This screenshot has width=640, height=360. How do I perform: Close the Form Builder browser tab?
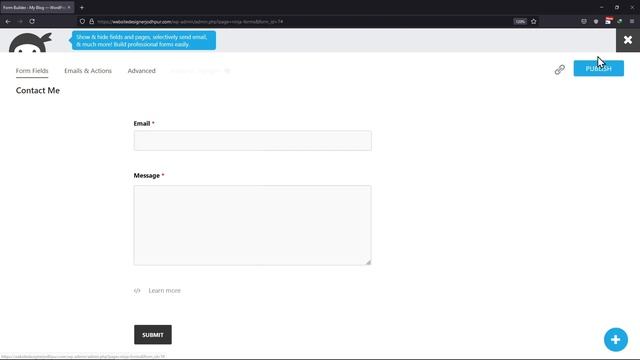click(69, 7)
